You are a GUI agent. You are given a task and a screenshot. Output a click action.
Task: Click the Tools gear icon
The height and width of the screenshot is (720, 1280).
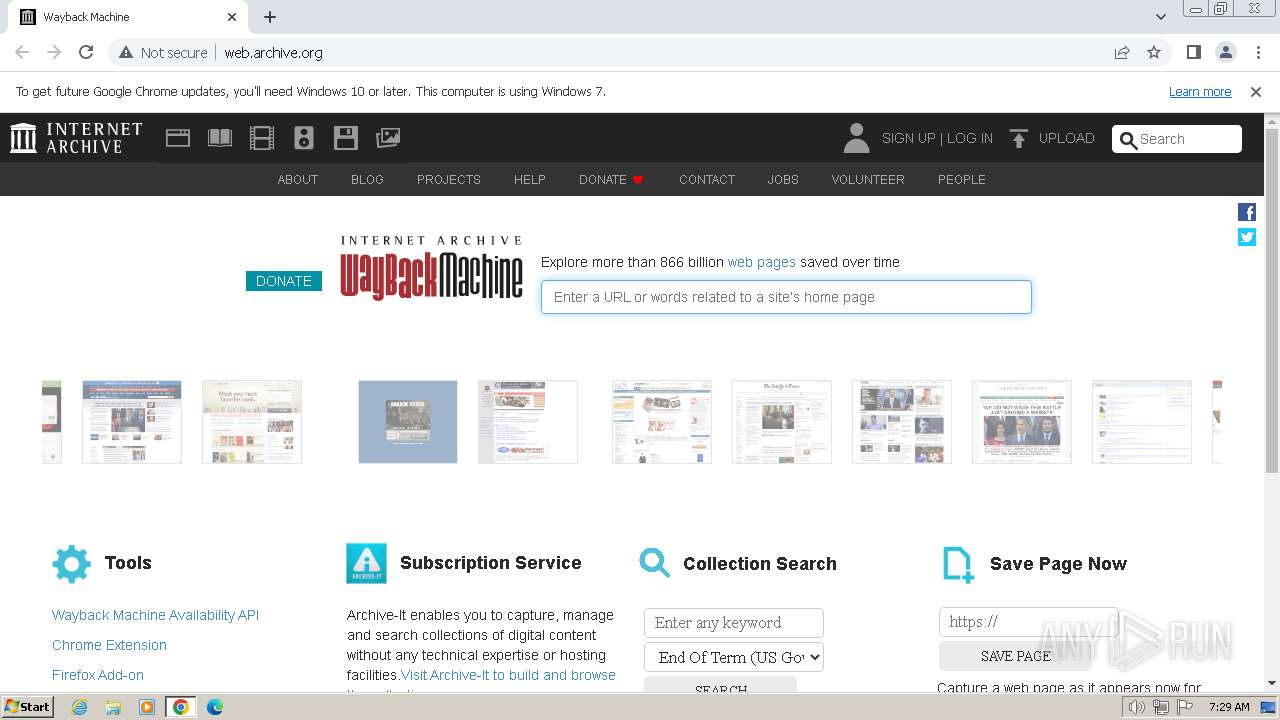point(71,564)
